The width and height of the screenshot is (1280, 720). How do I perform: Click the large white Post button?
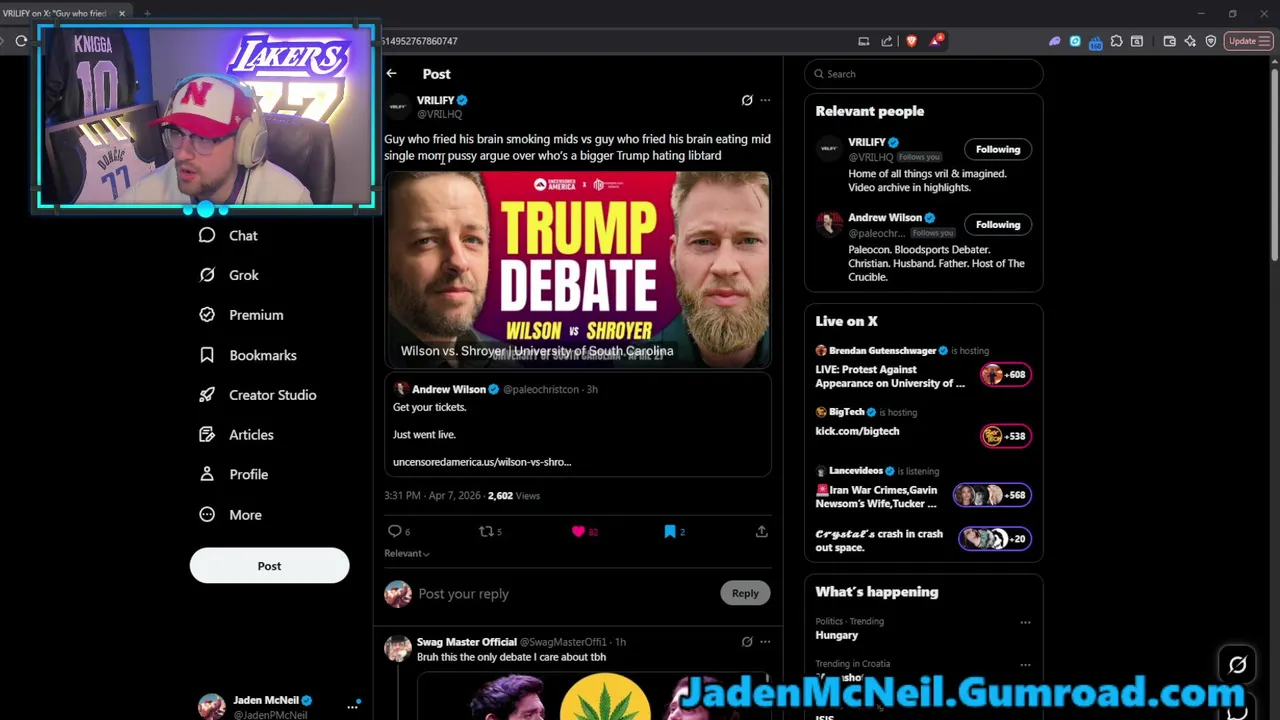tap(269, 566)
